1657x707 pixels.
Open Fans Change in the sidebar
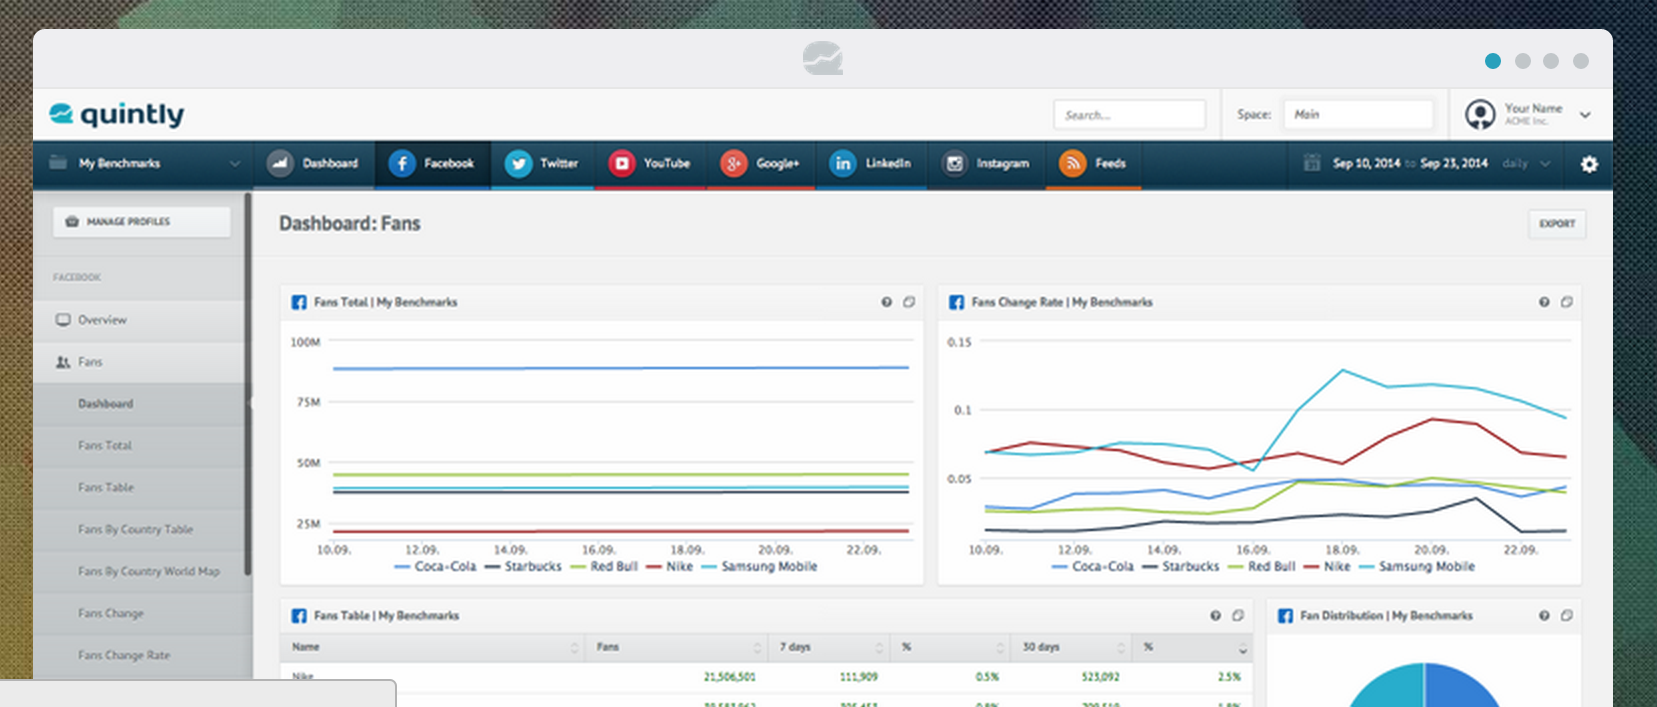[x=139, y=614]
